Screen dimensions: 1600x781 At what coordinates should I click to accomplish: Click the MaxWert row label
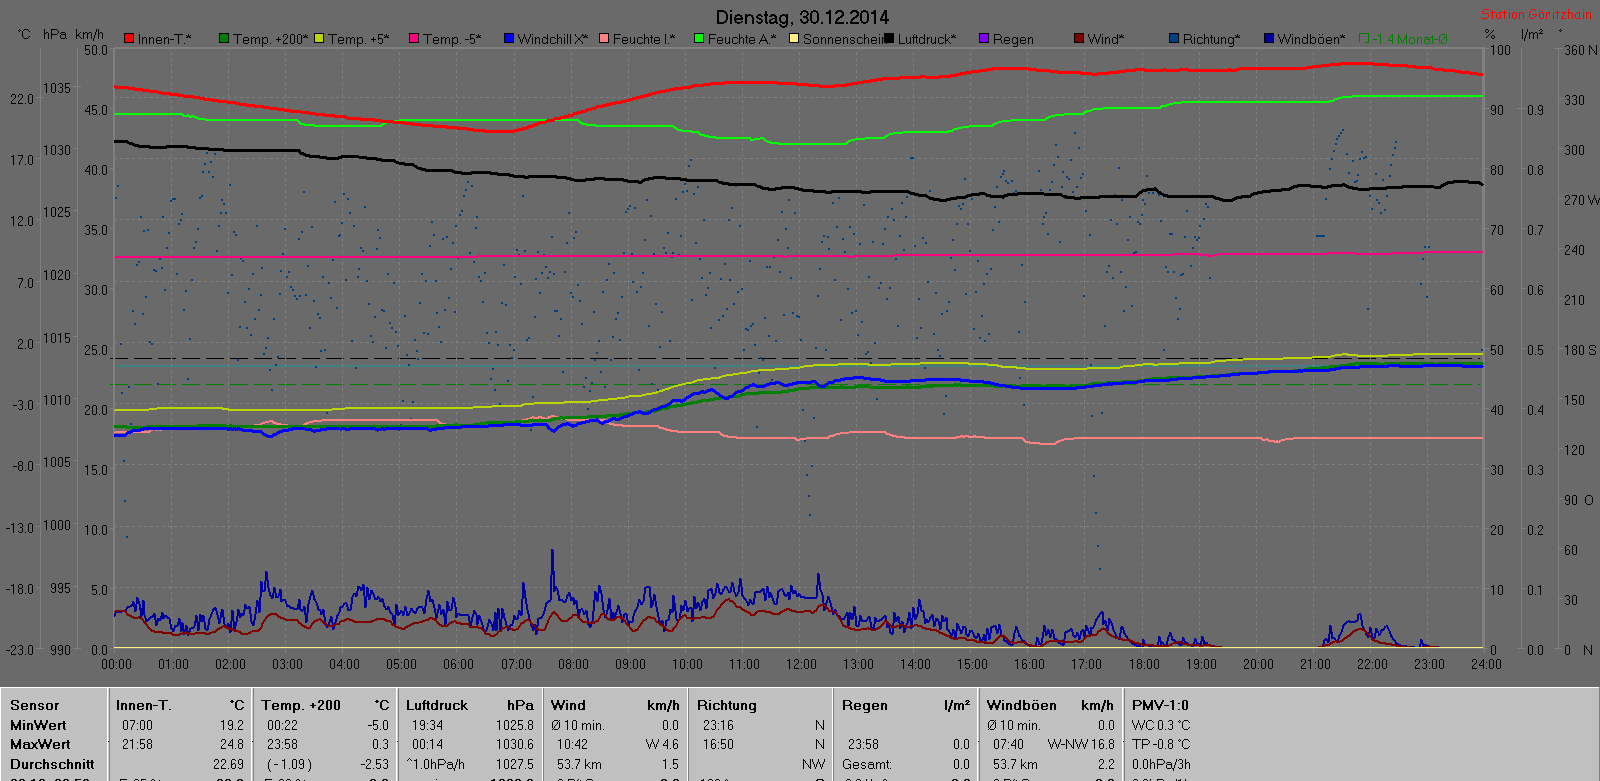tap(40, 744)
